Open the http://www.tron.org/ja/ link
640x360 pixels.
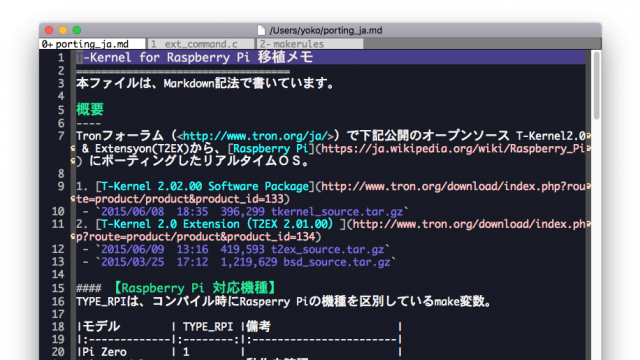(x=255, y=136)
